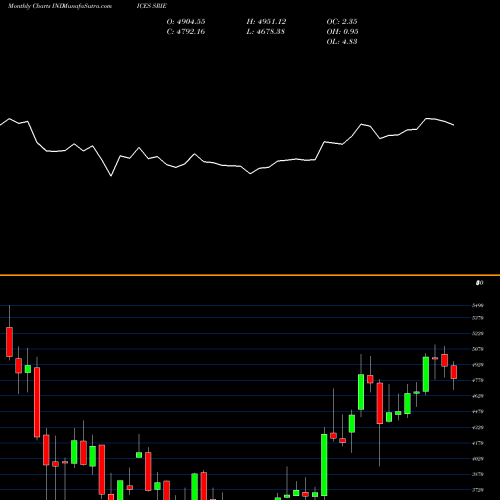Click the 5379 price axis label
The image size is (500, 500).
(x=478, y=318)
